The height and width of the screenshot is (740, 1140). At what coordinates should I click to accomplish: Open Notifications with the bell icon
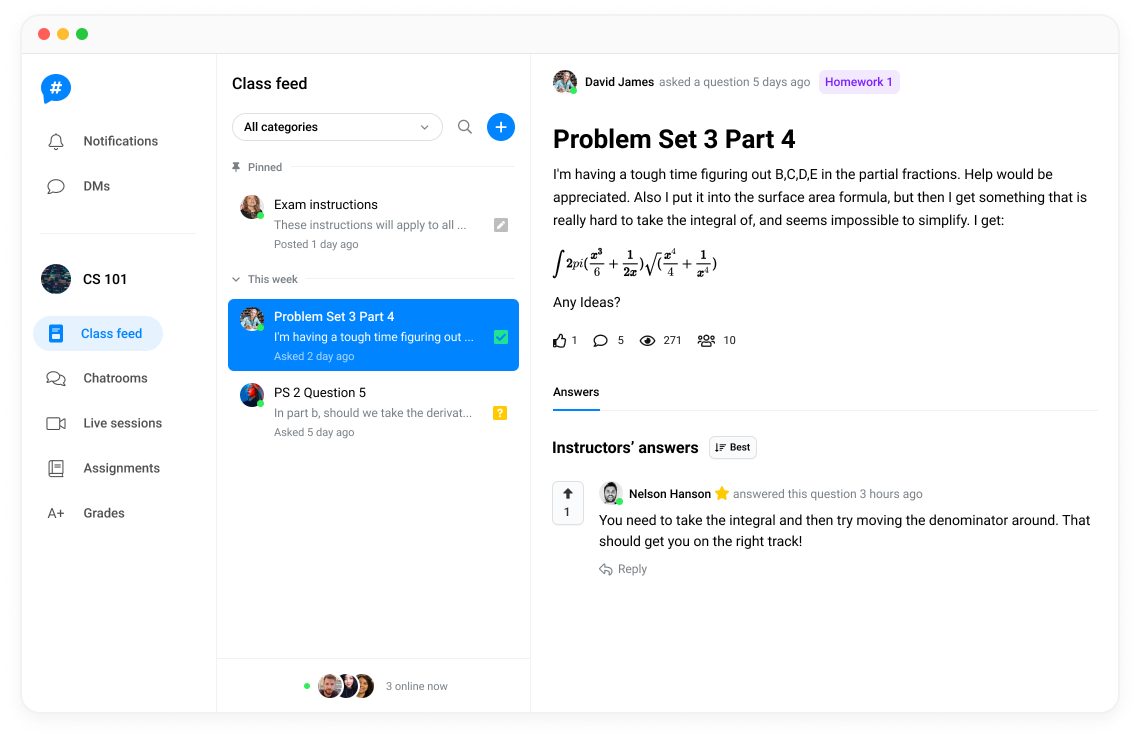[x=56, y=141]
